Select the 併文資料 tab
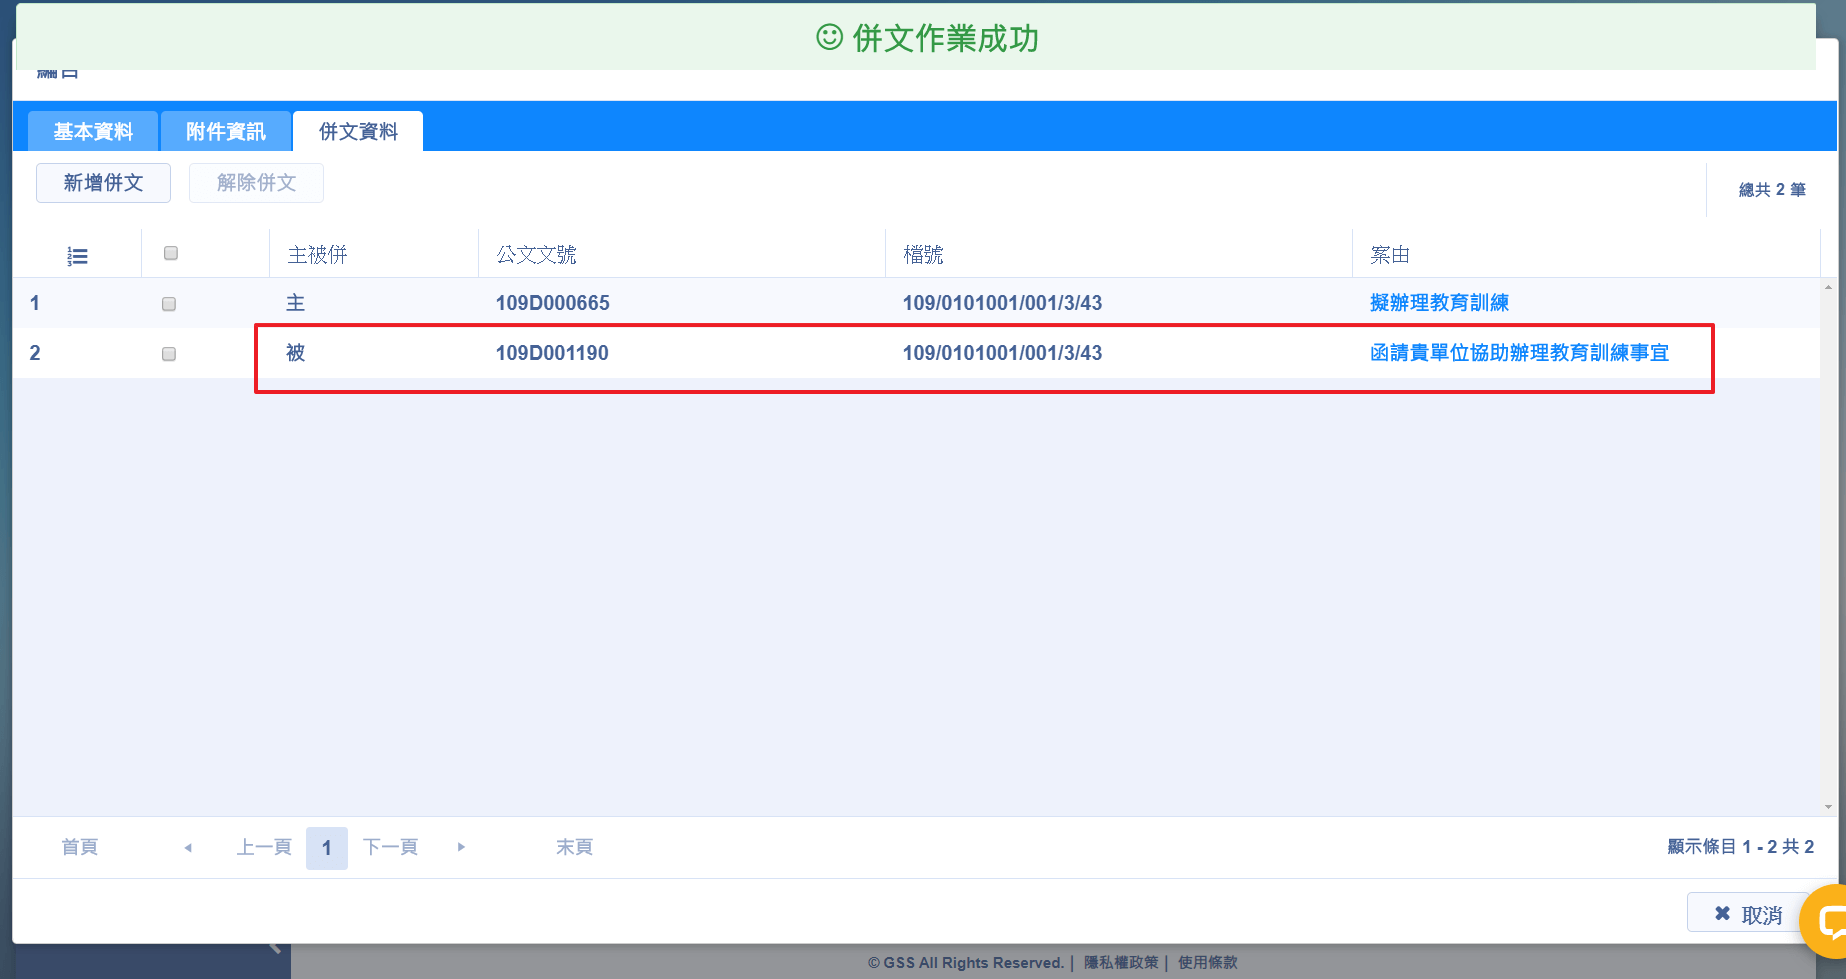 [358, 132]
